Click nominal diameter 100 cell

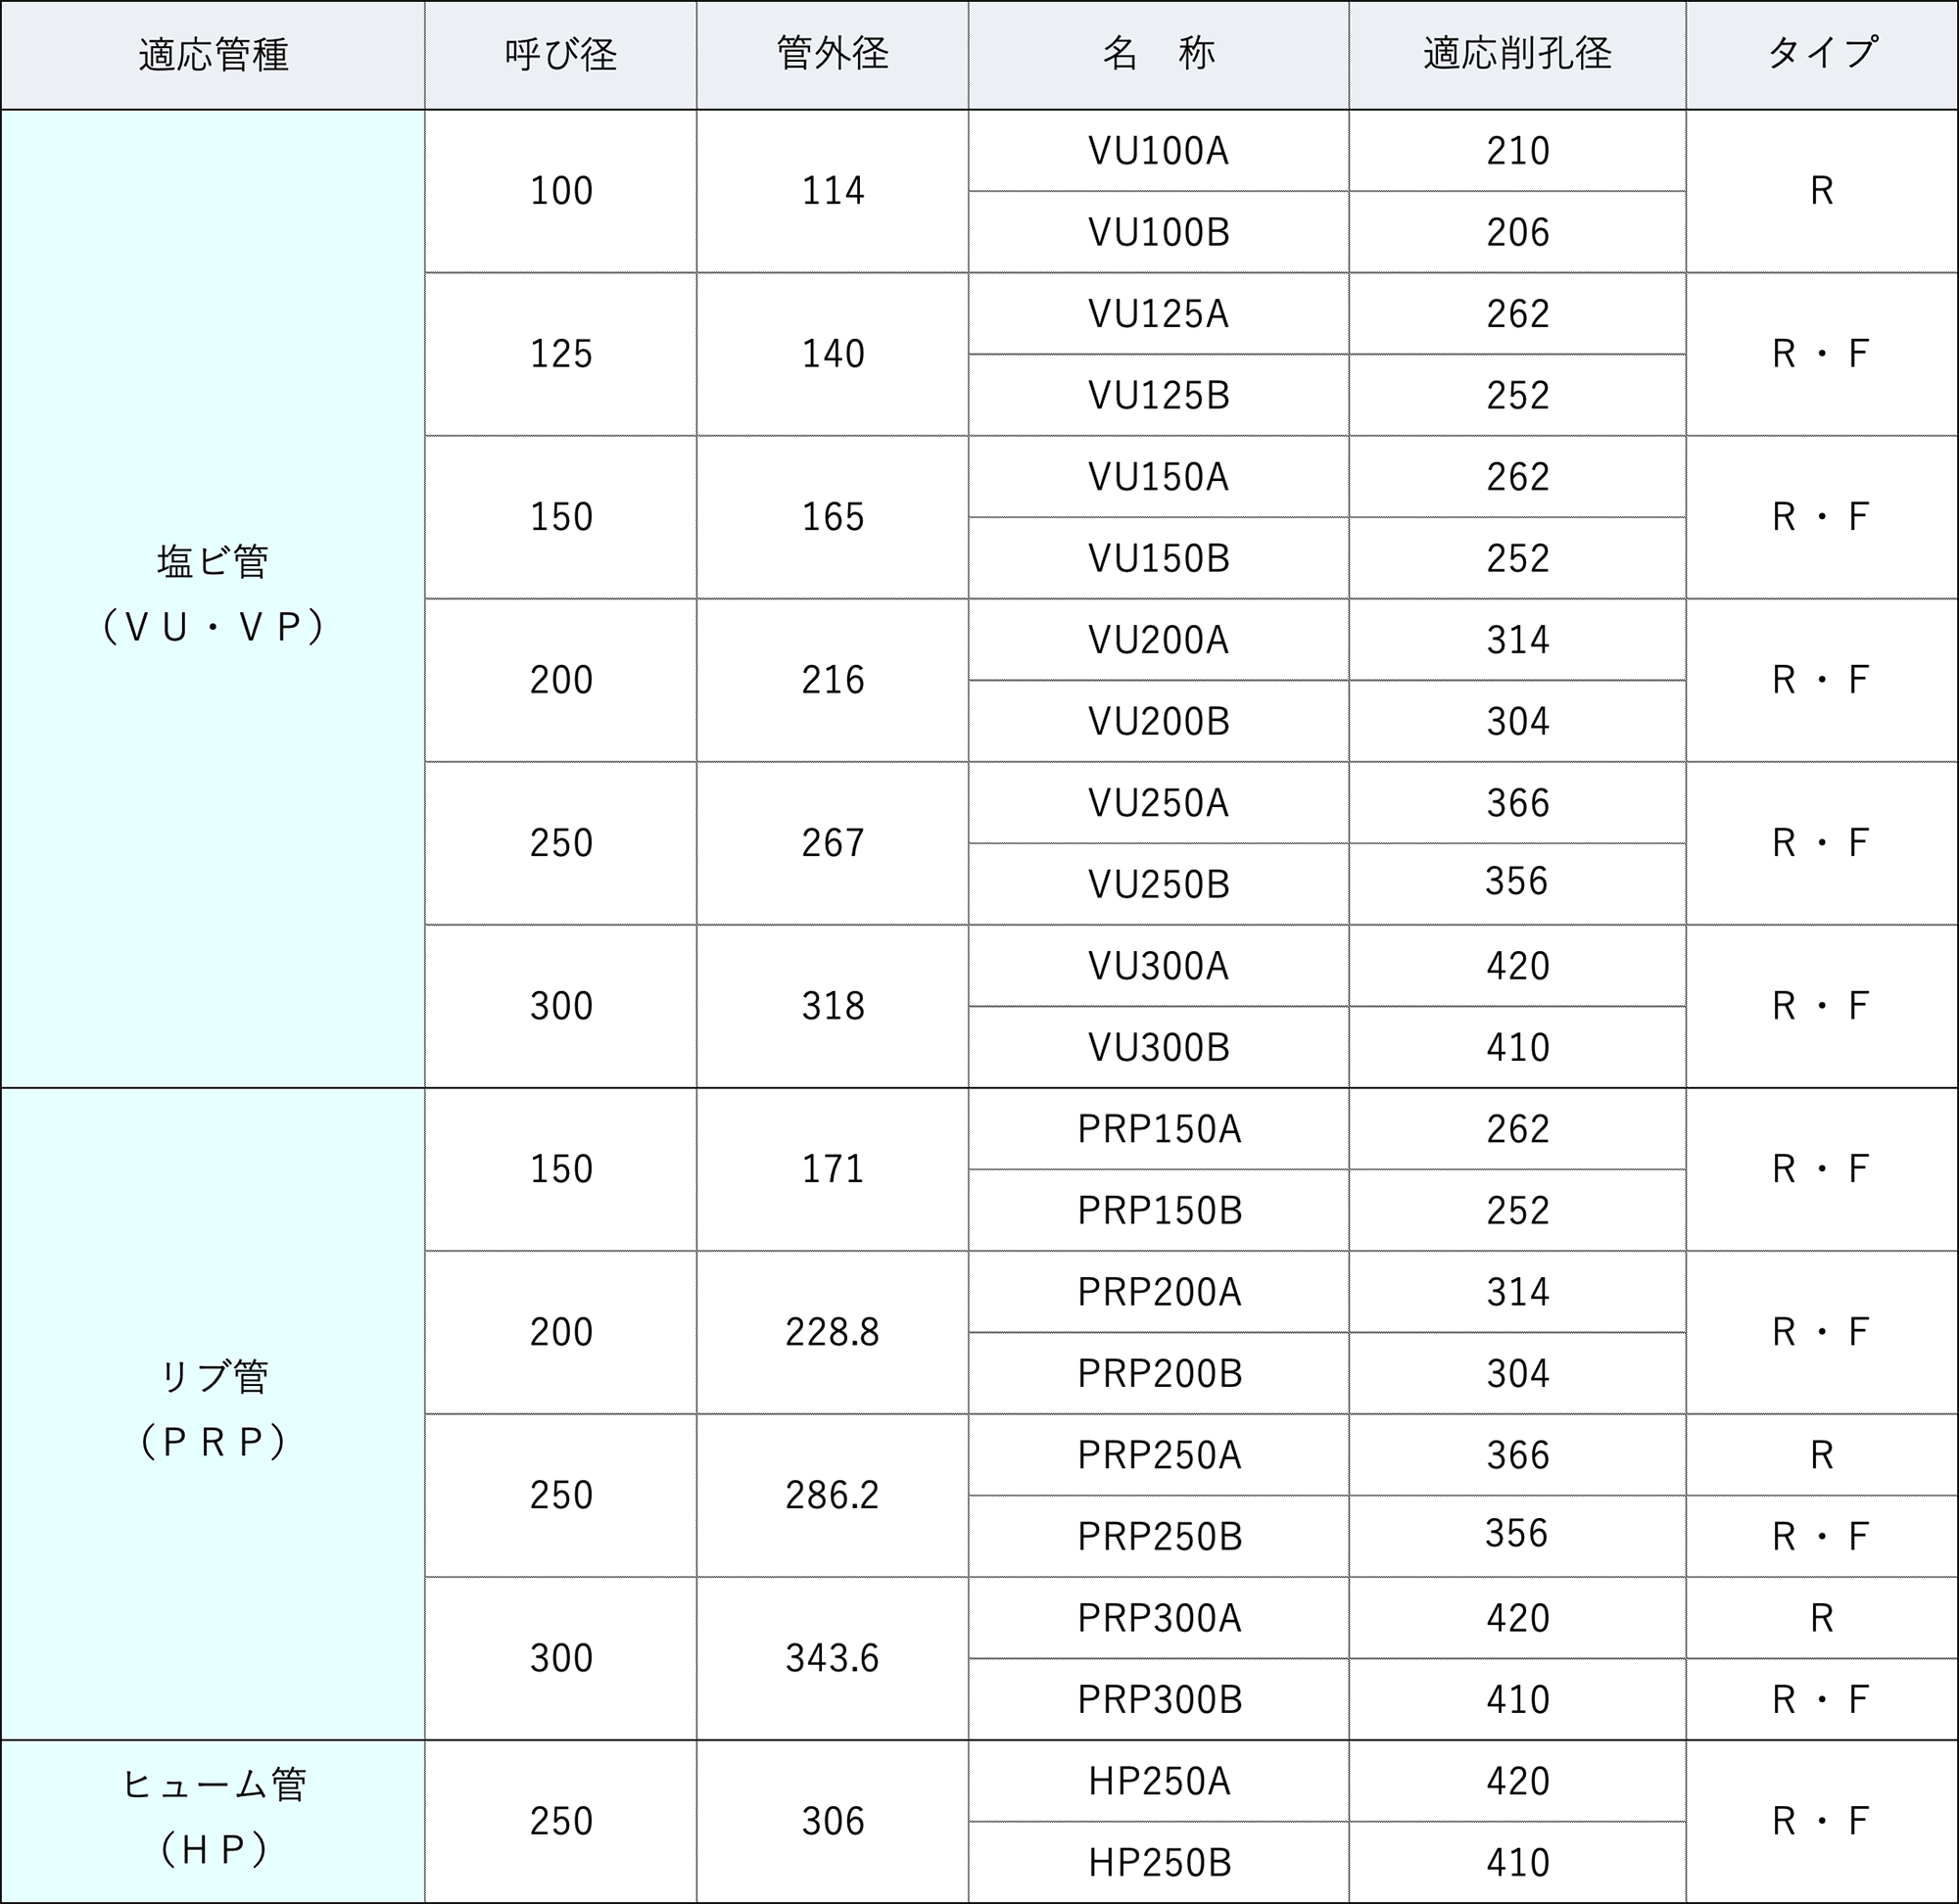[x=561, y=191]
